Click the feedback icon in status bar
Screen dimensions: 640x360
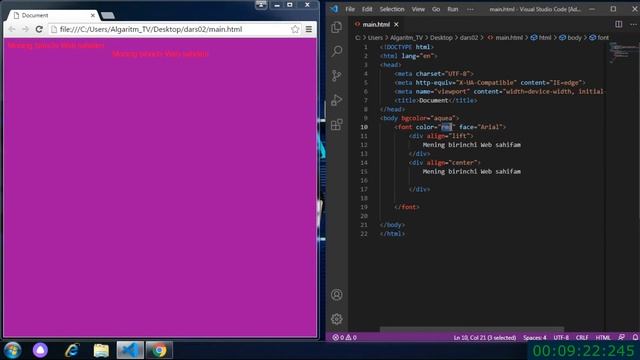click(621, 338)
